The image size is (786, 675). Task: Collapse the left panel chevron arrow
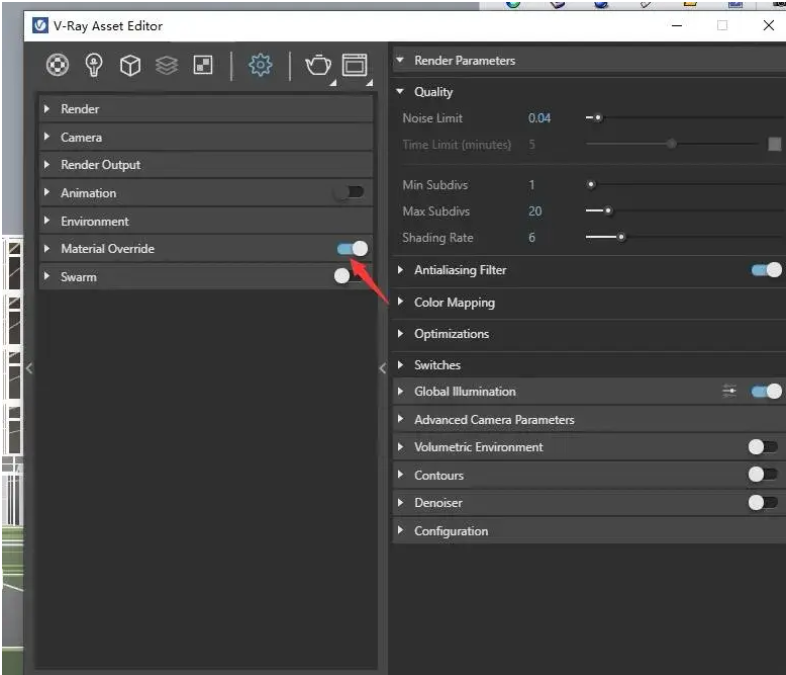pyautogui.click(x=30, y=368)
